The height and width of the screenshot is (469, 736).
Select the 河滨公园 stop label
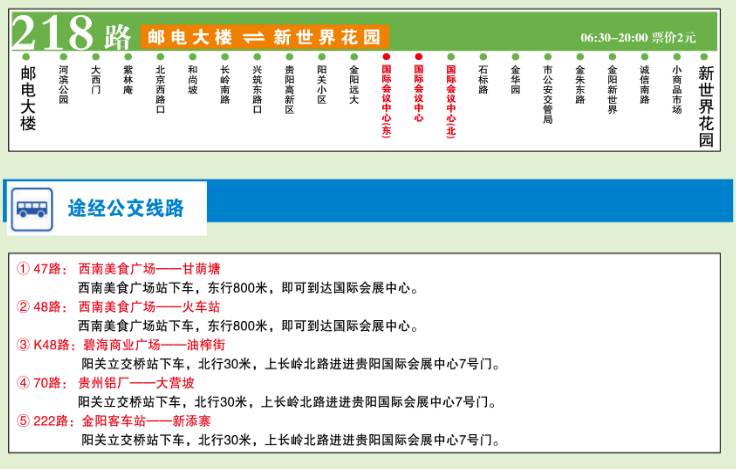tap(63, 85)
